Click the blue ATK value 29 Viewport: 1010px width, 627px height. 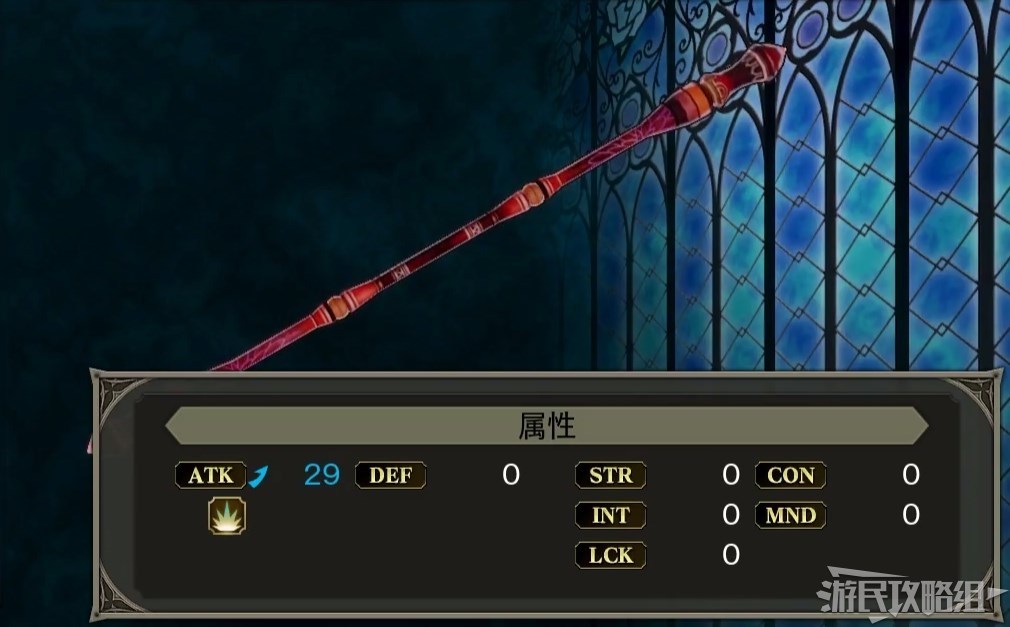pos(321,475)
